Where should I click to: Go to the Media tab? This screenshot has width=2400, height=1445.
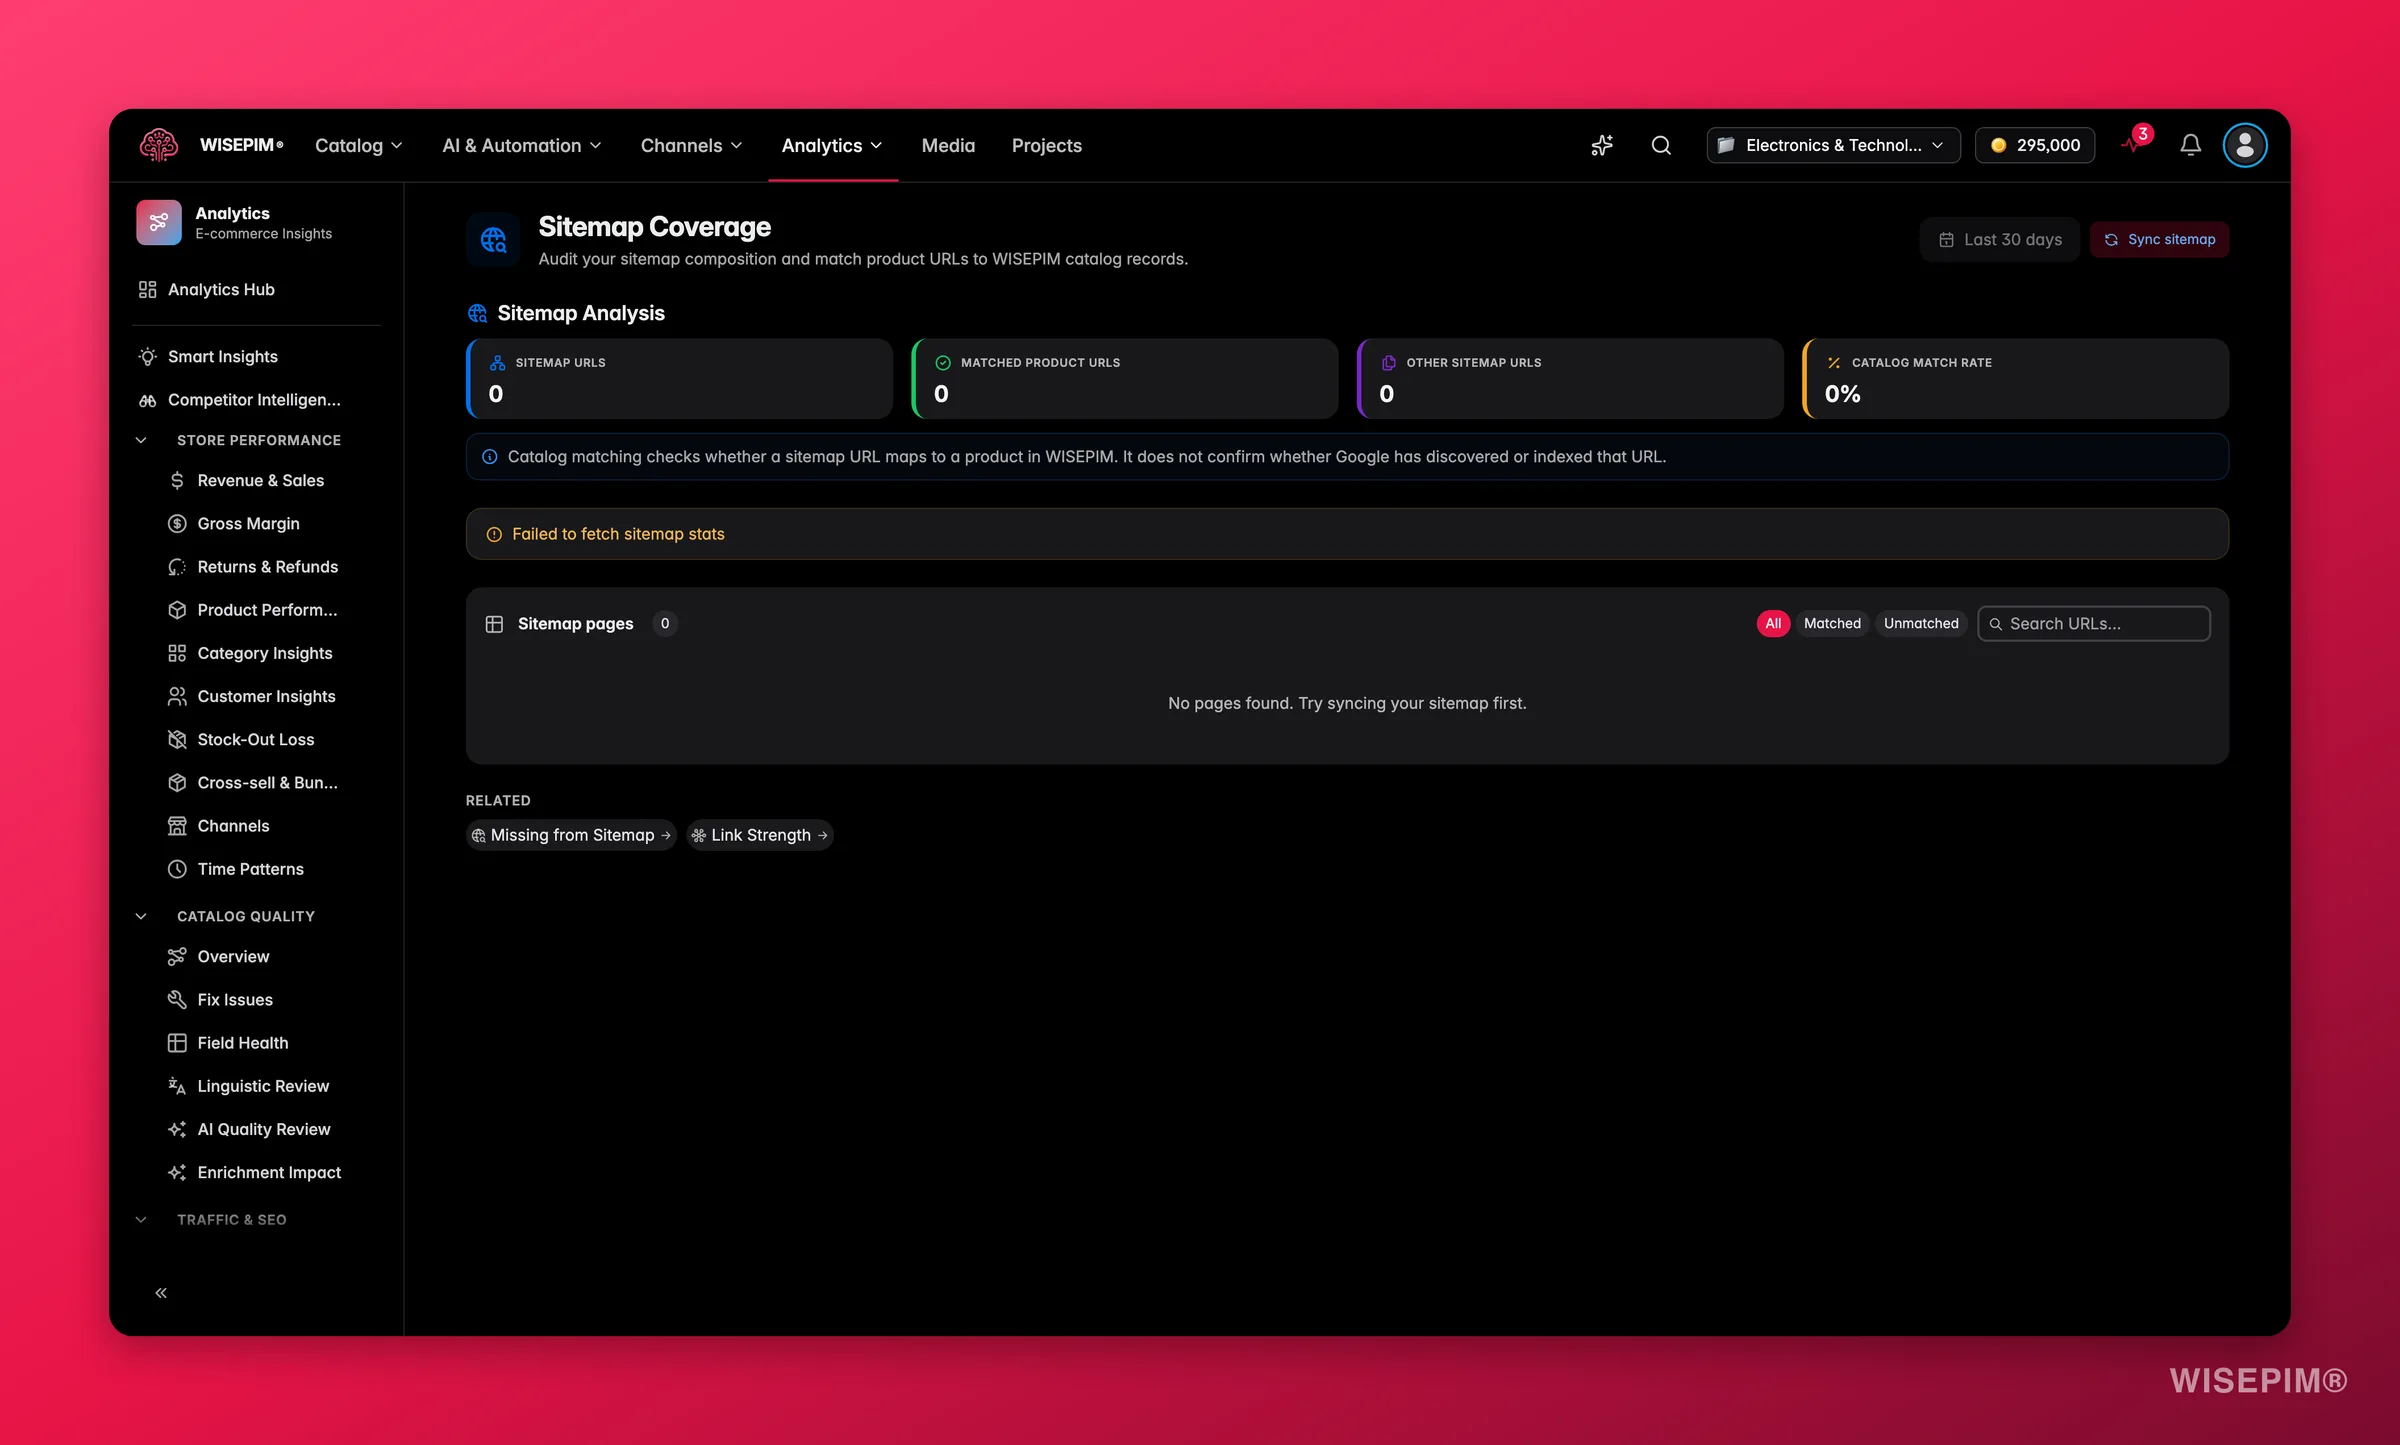pyautogui.click(x=948, y=145)
